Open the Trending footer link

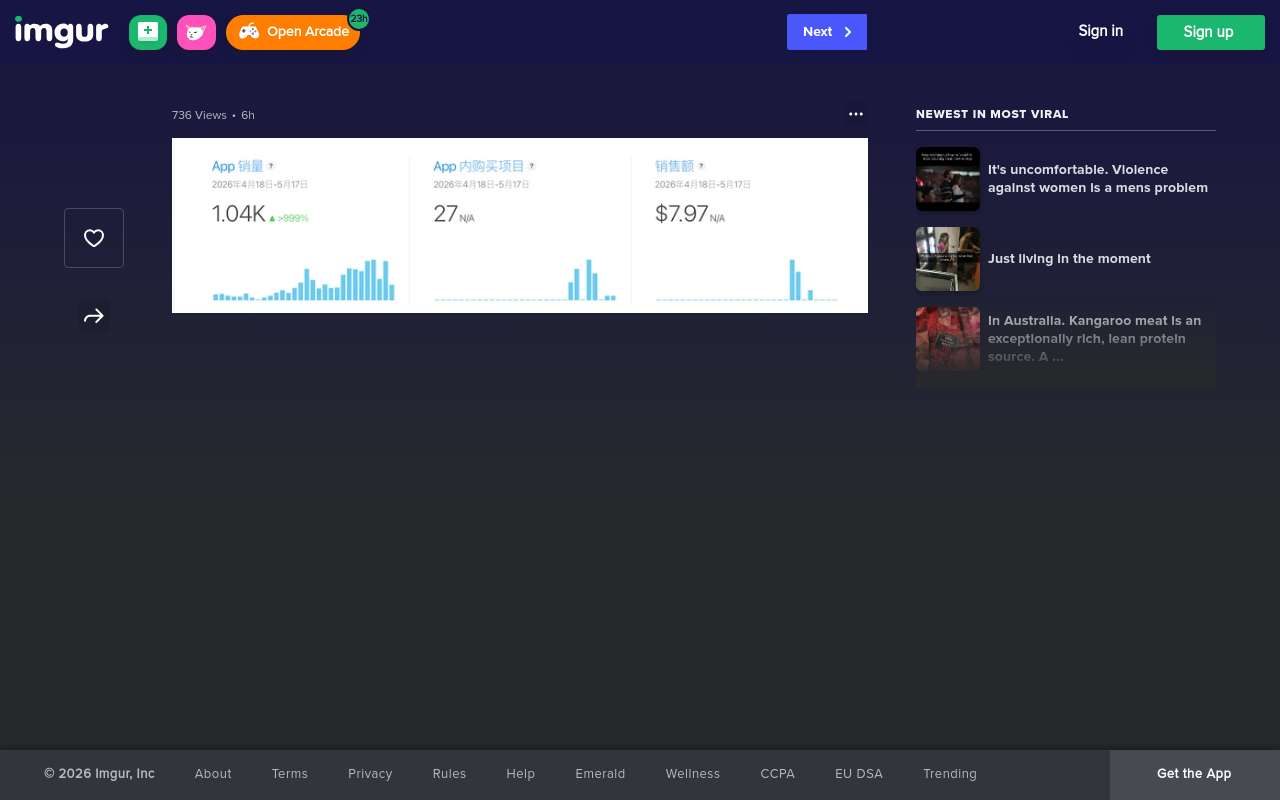pyautogui.click(x=950, y=774)
